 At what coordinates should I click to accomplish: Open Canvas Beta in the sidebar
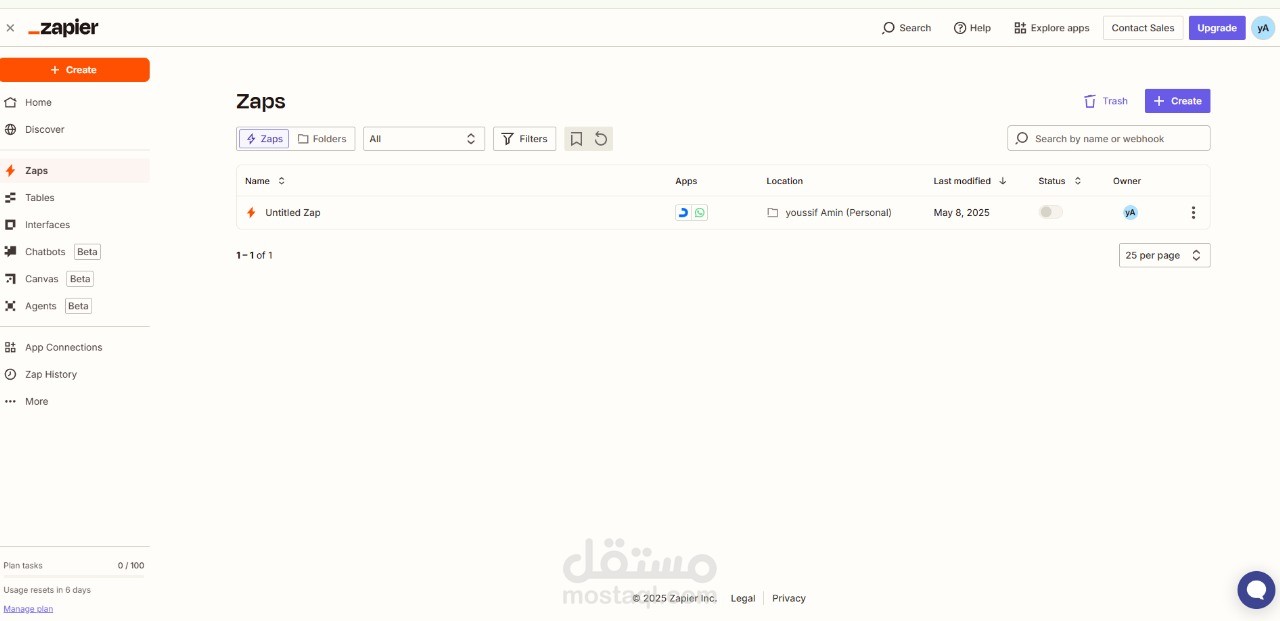point(75,278)
